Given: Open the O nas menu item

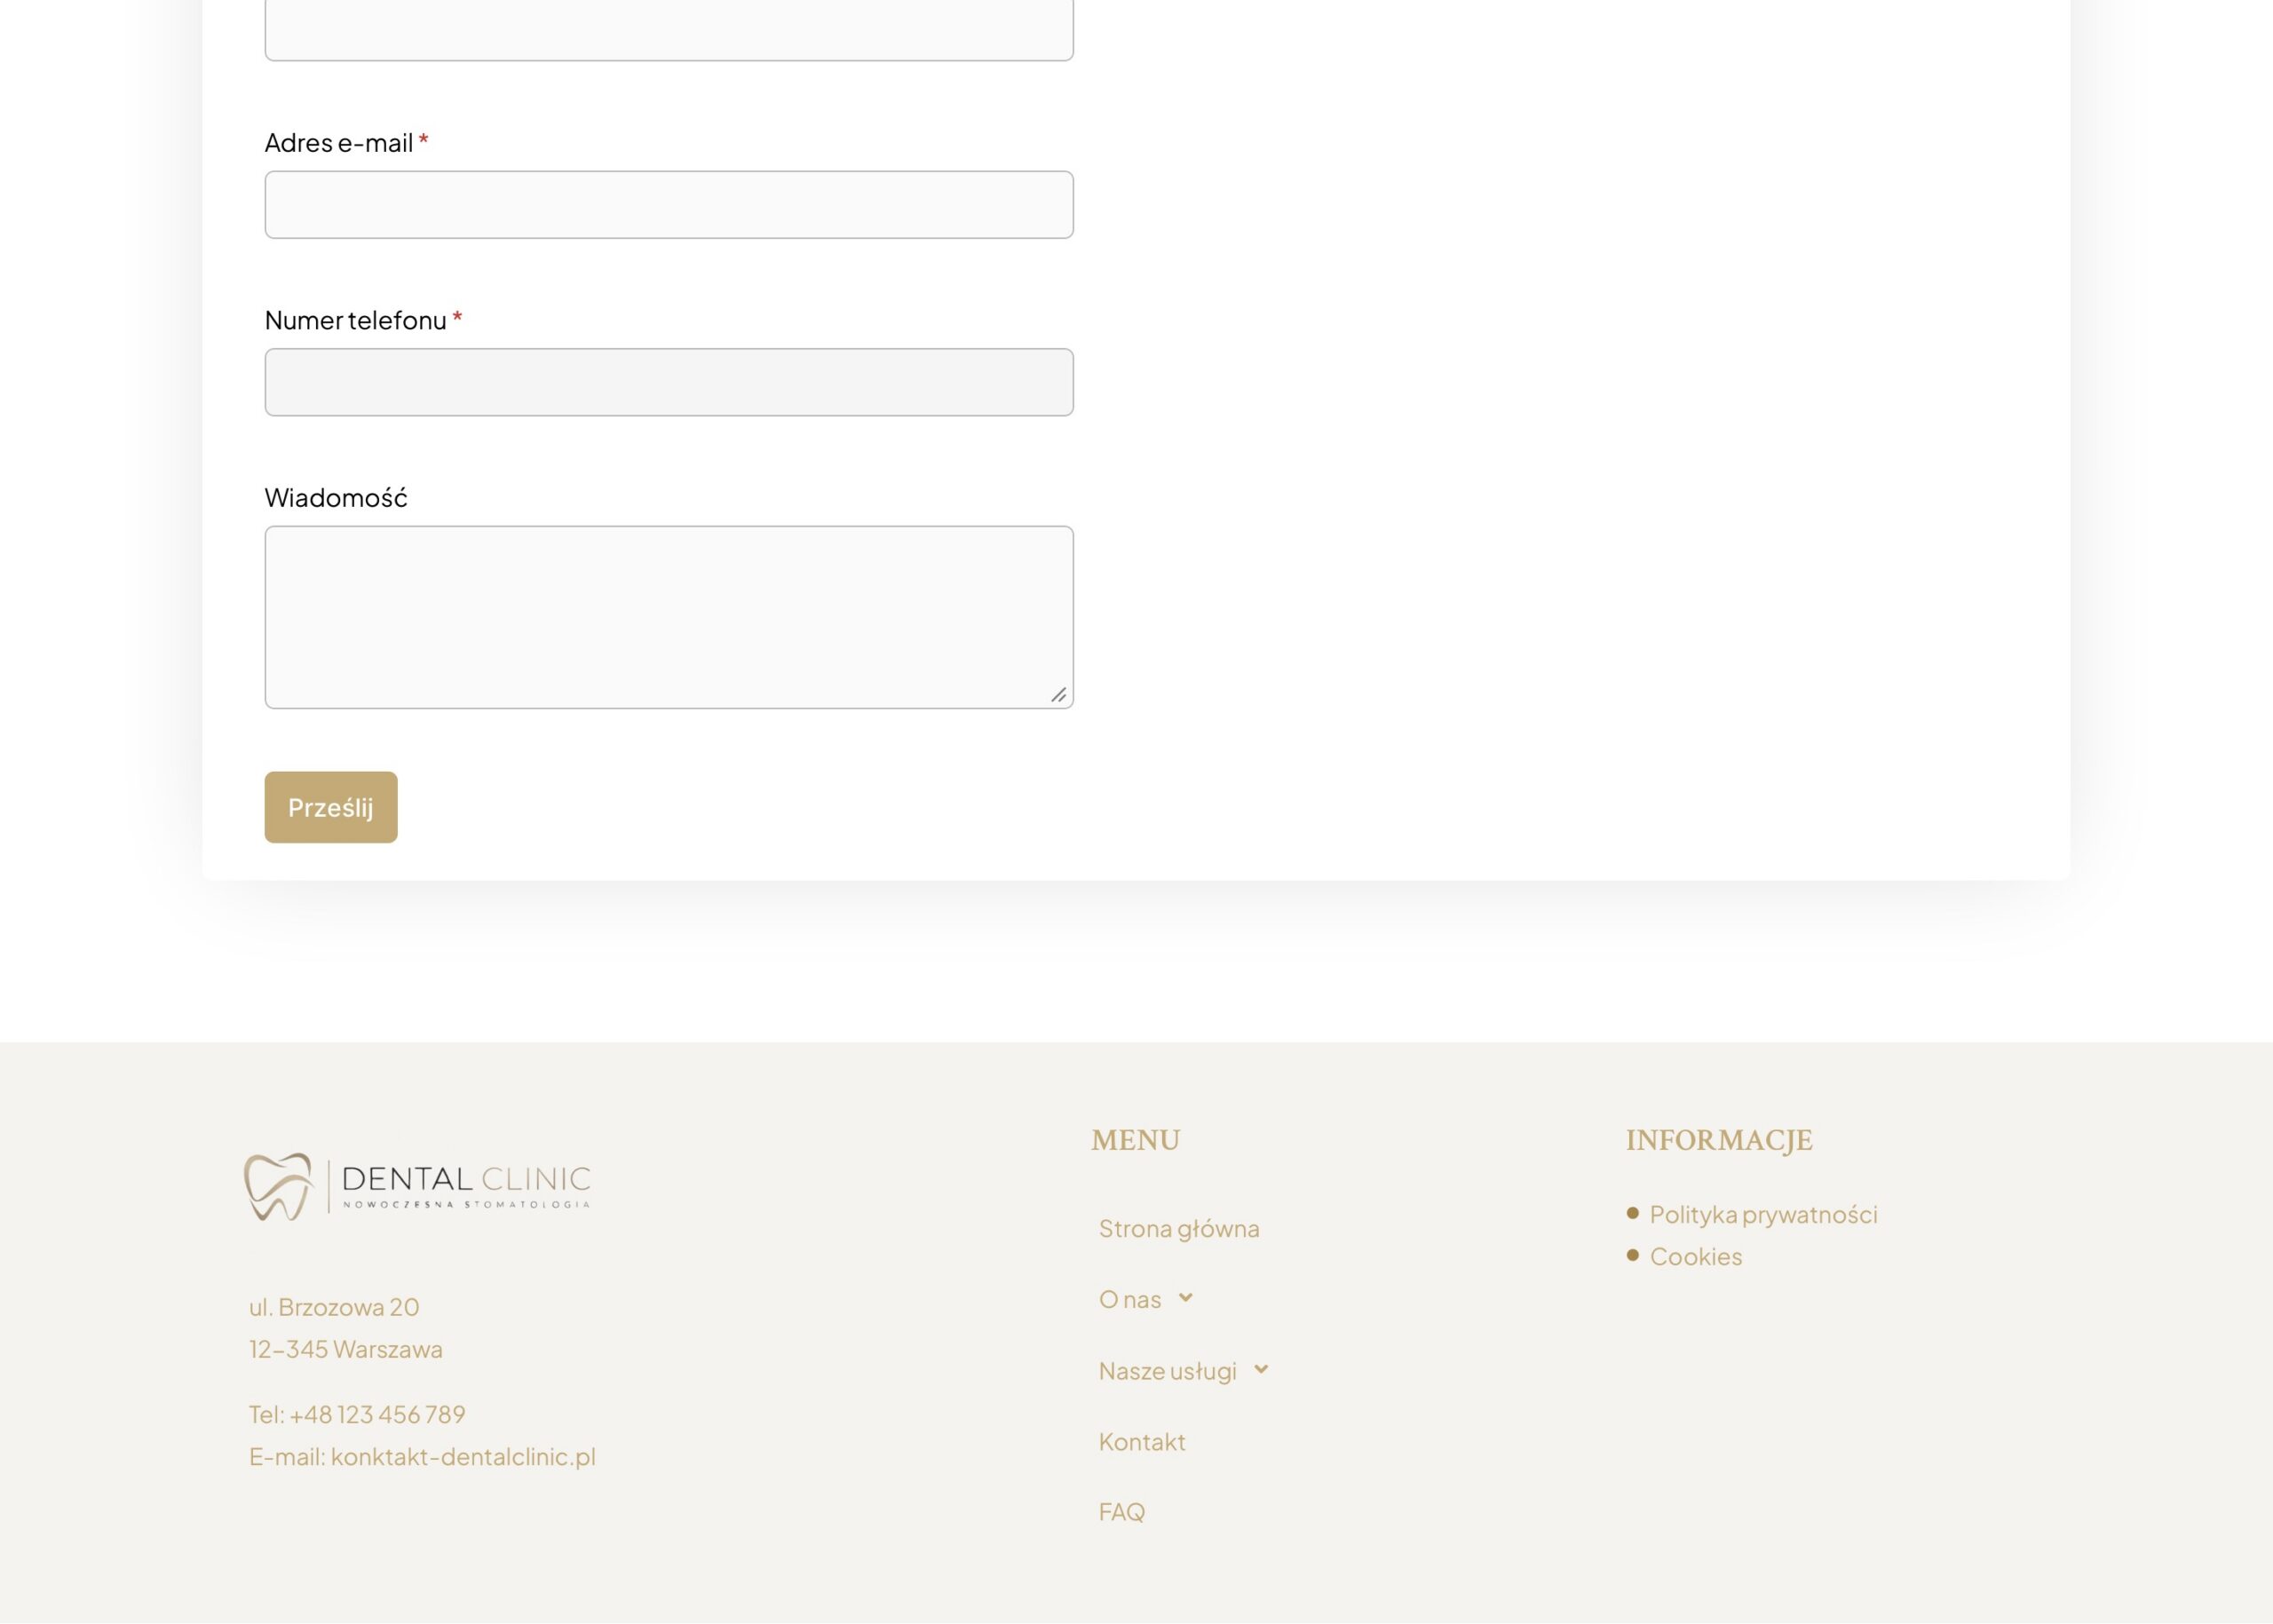Looking at the screenshot, I should (x=1130, y=1299).
